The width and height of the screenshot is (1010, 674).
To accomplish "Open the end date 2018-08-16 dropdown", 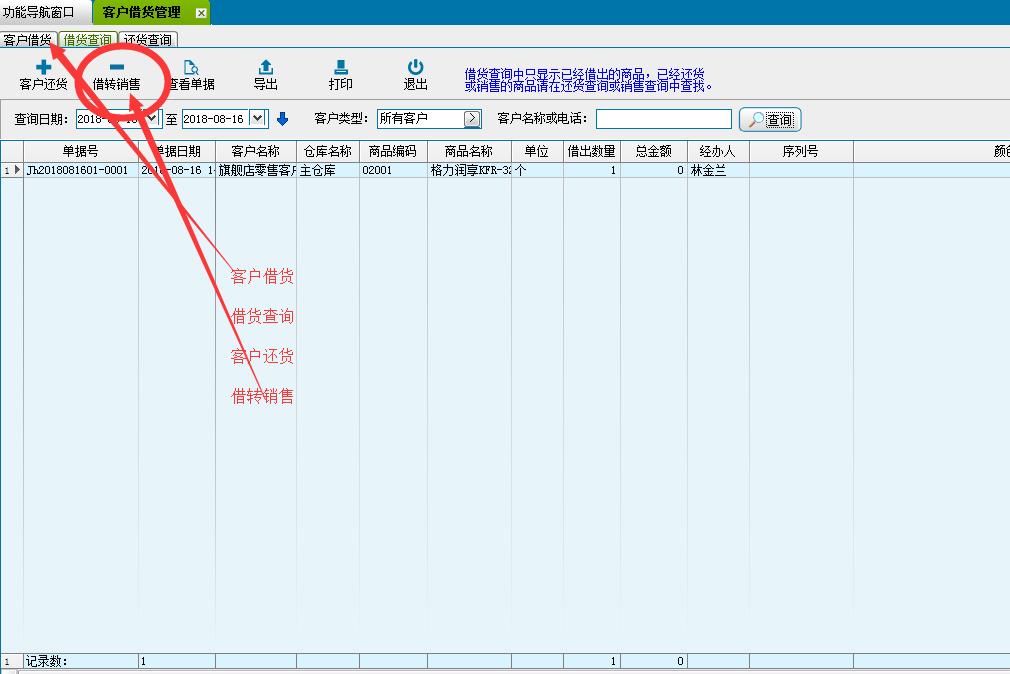I will click(257, 118).
